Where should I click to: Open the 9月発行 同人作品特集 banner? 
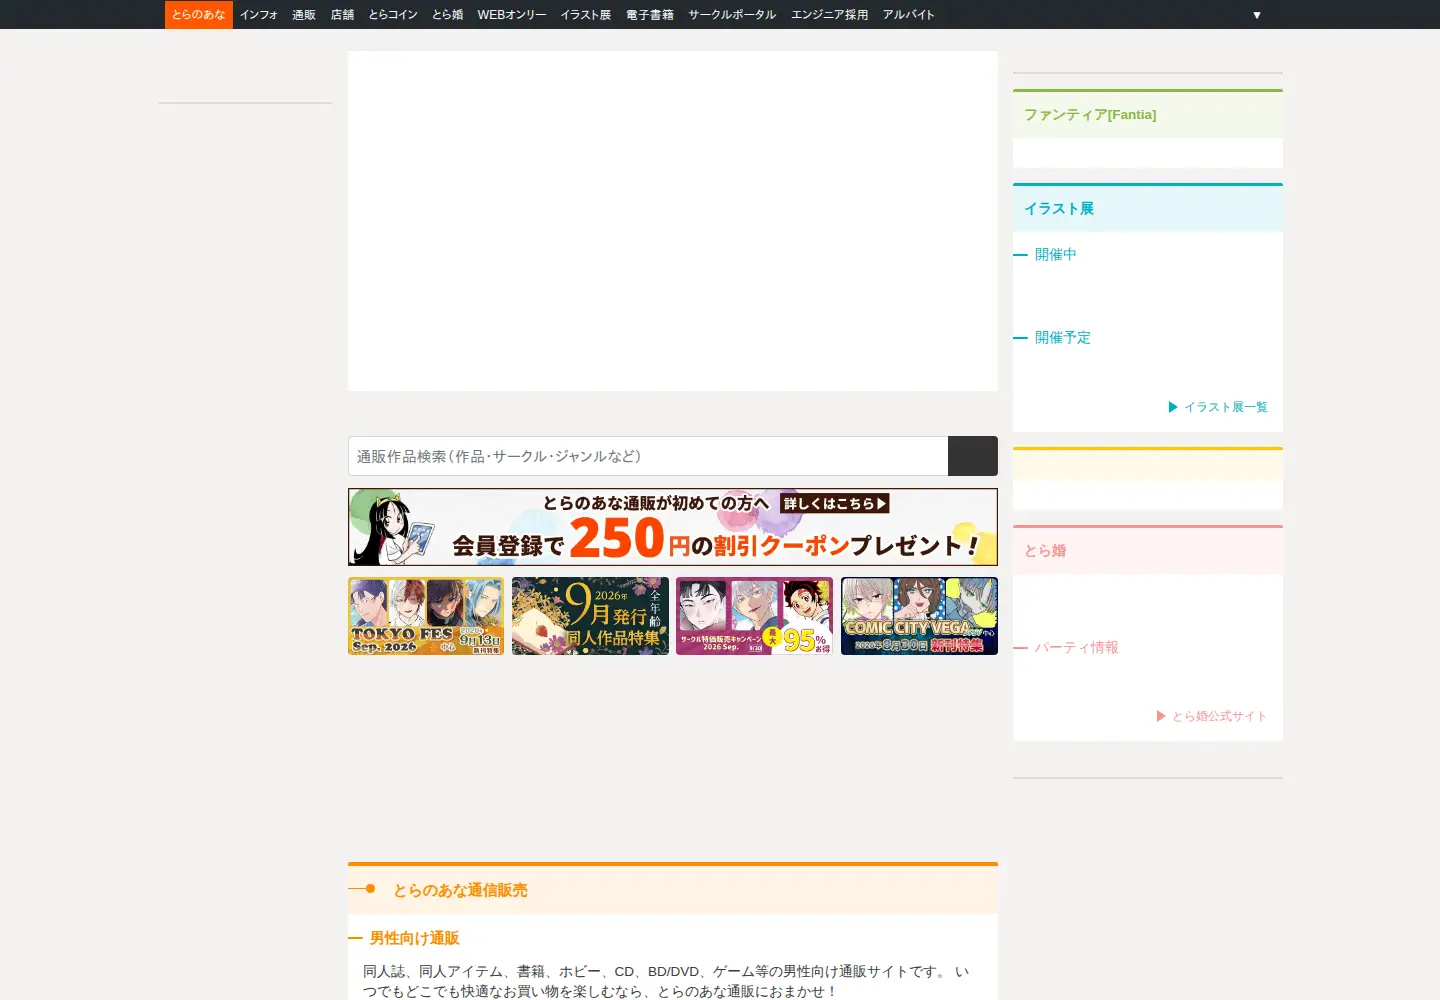[590, 616]
